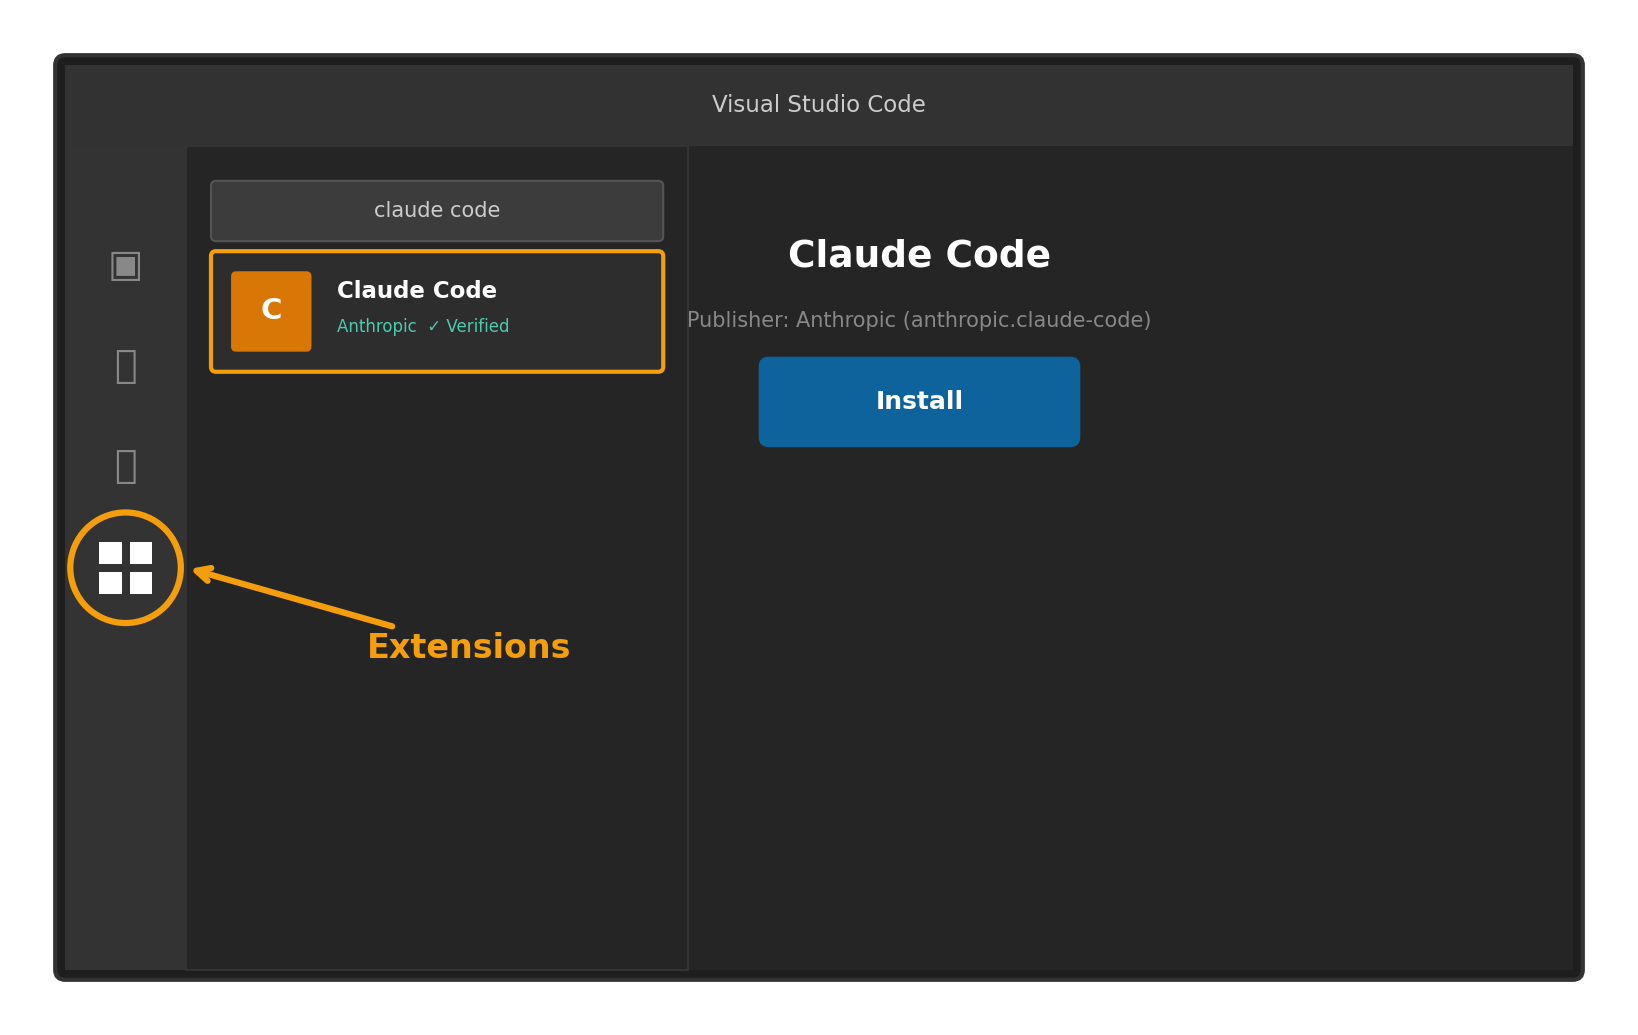Click the orange Extensions annotation label

click(x=468, y=647)
